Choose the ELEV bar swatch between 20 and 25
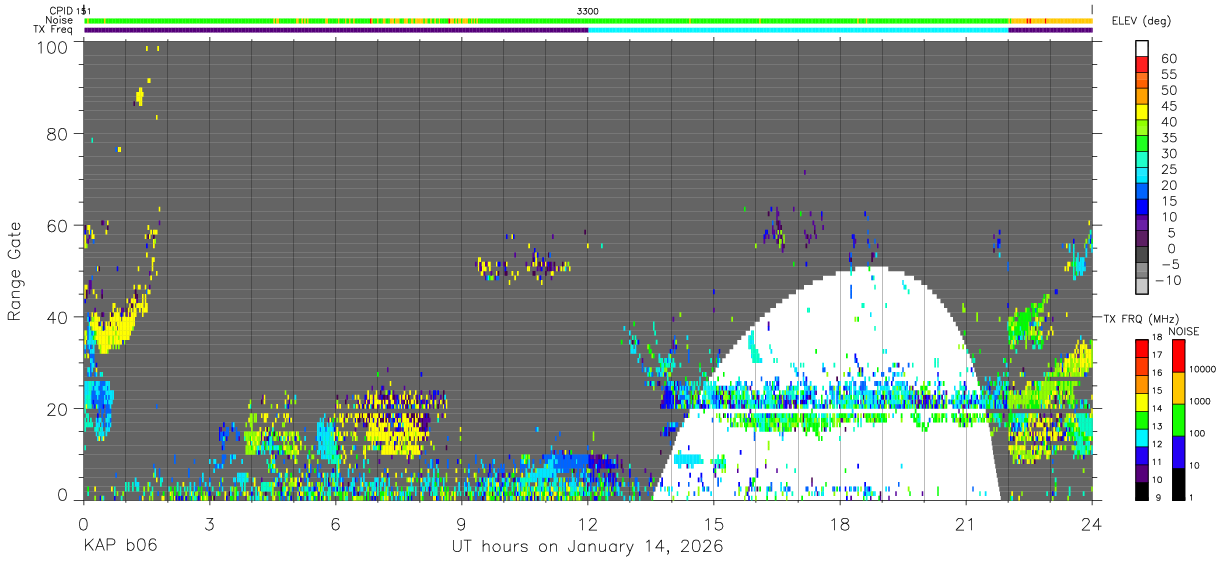 point(1142,177)
